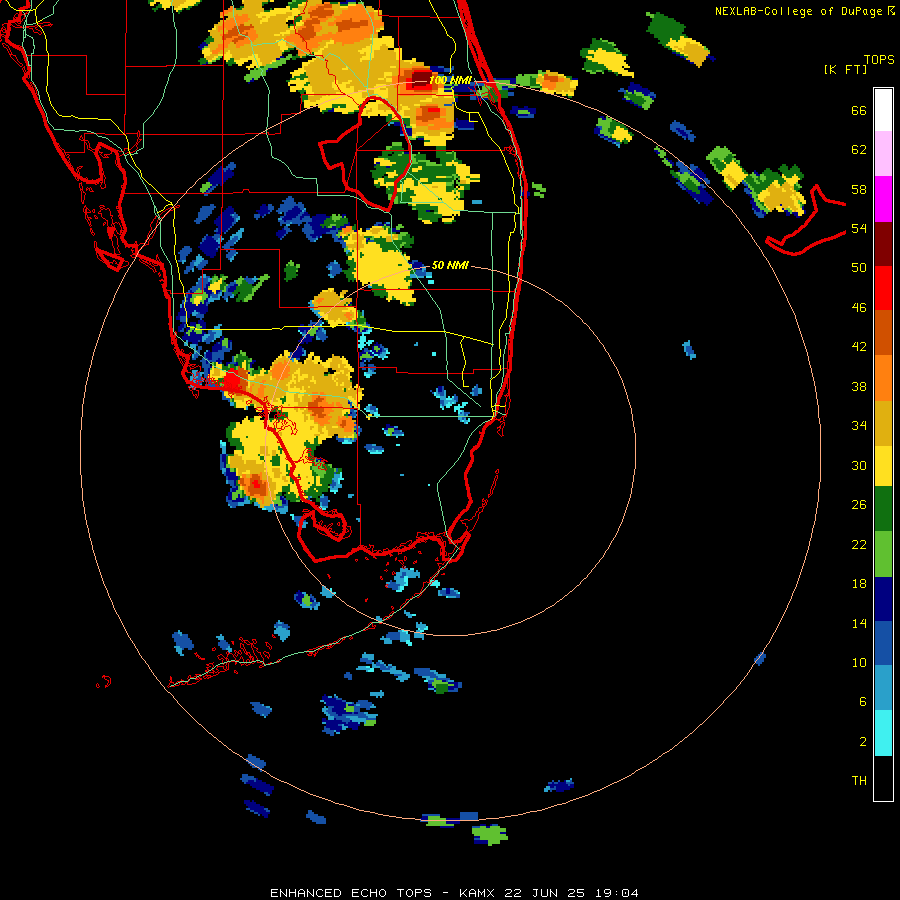900x900 pixels.
Task: Click the lone green echo below the outer ring's bottom edge
Action: 490,835
